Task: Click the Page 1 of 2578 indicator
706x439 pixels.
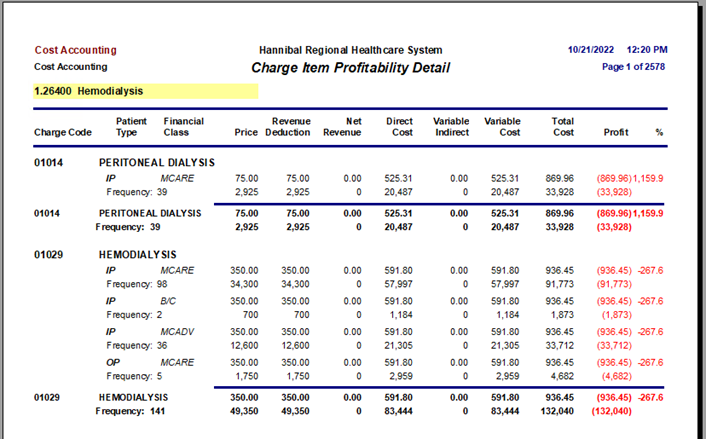Action: click(634, 67)
